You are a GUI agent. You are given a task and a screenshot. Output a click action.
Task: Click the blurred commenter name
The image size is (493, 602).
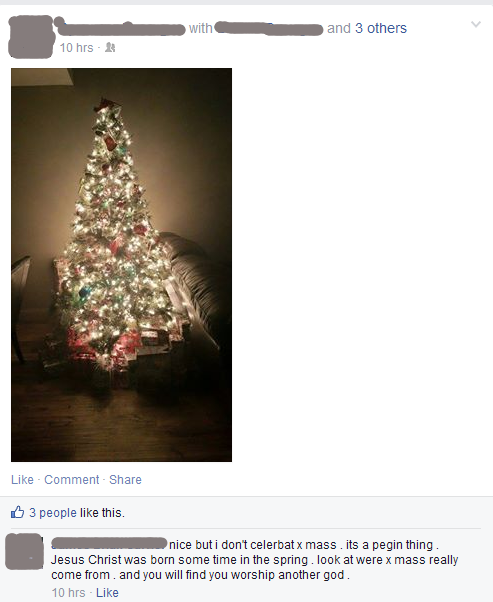pyautogui.click(x=109, y=543)
